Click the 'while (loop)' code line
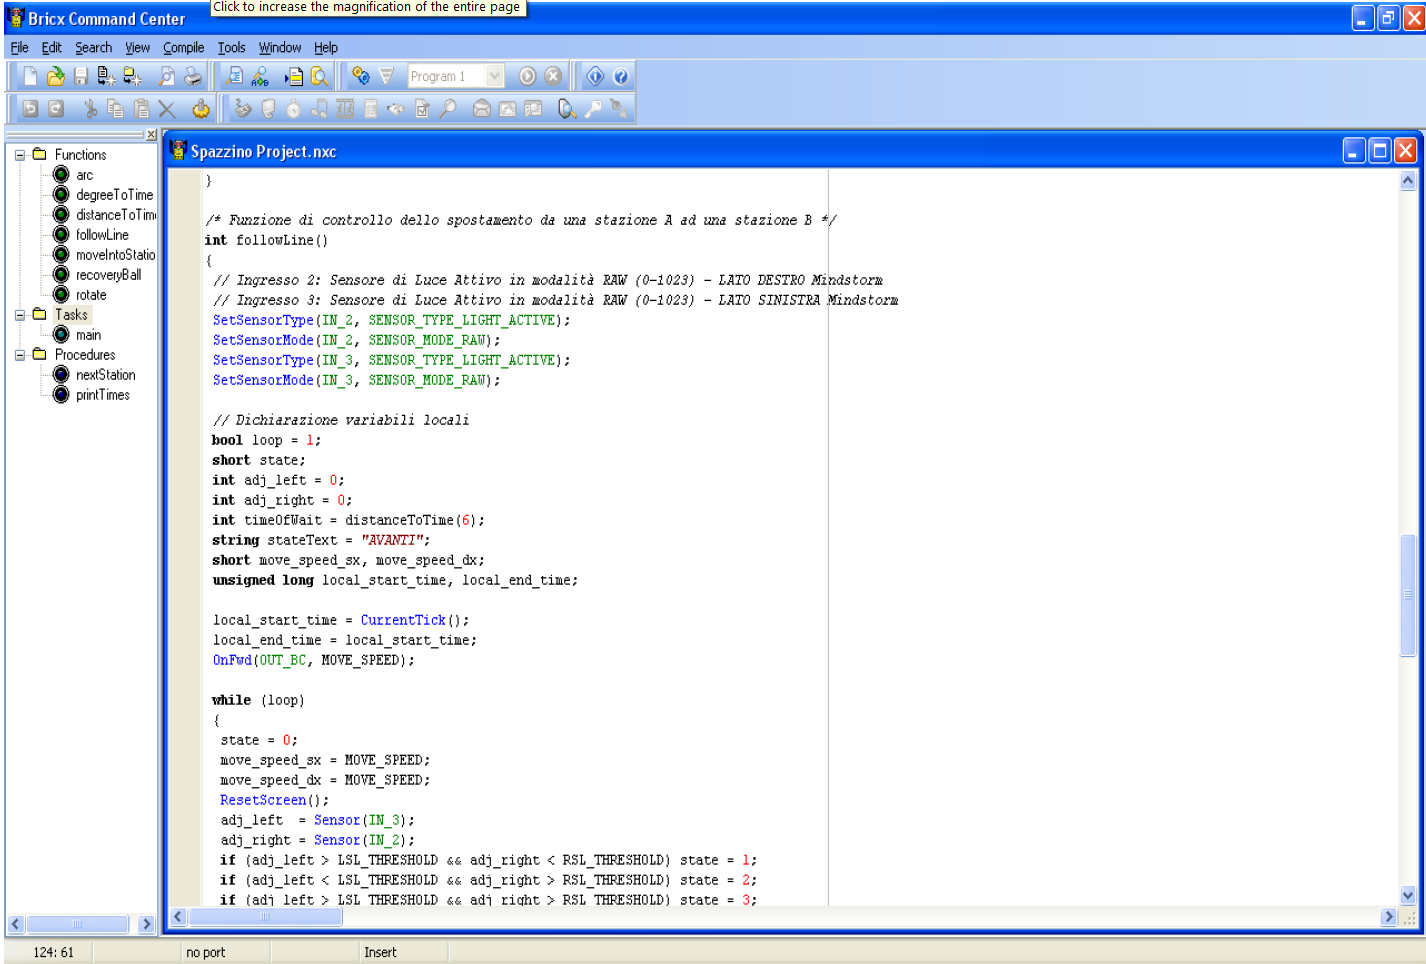This screenshot has height=964, width=1426. click(258, 700)
